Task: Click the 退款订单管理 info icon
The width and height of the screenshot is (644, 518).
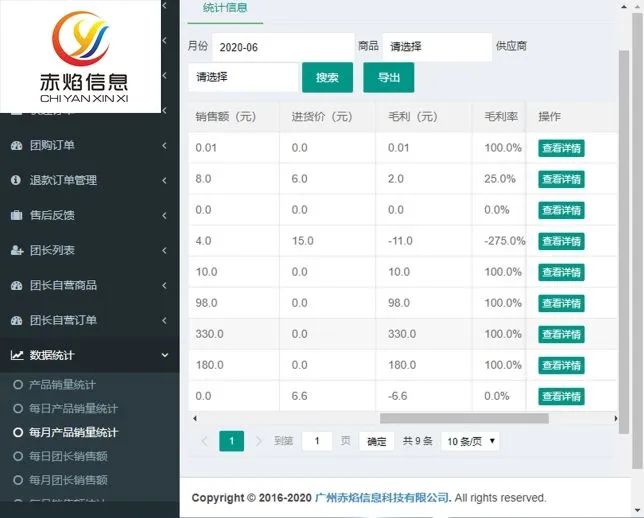Action: [16, 181]
